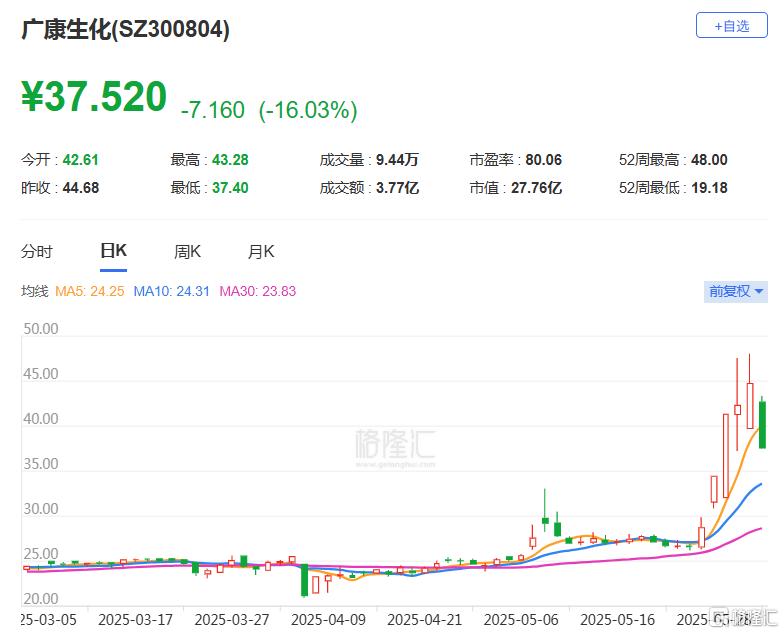Click the tall green candle near 2025-04-09
The width and height of the screenshot is (784, 634).
coord(304,580)
